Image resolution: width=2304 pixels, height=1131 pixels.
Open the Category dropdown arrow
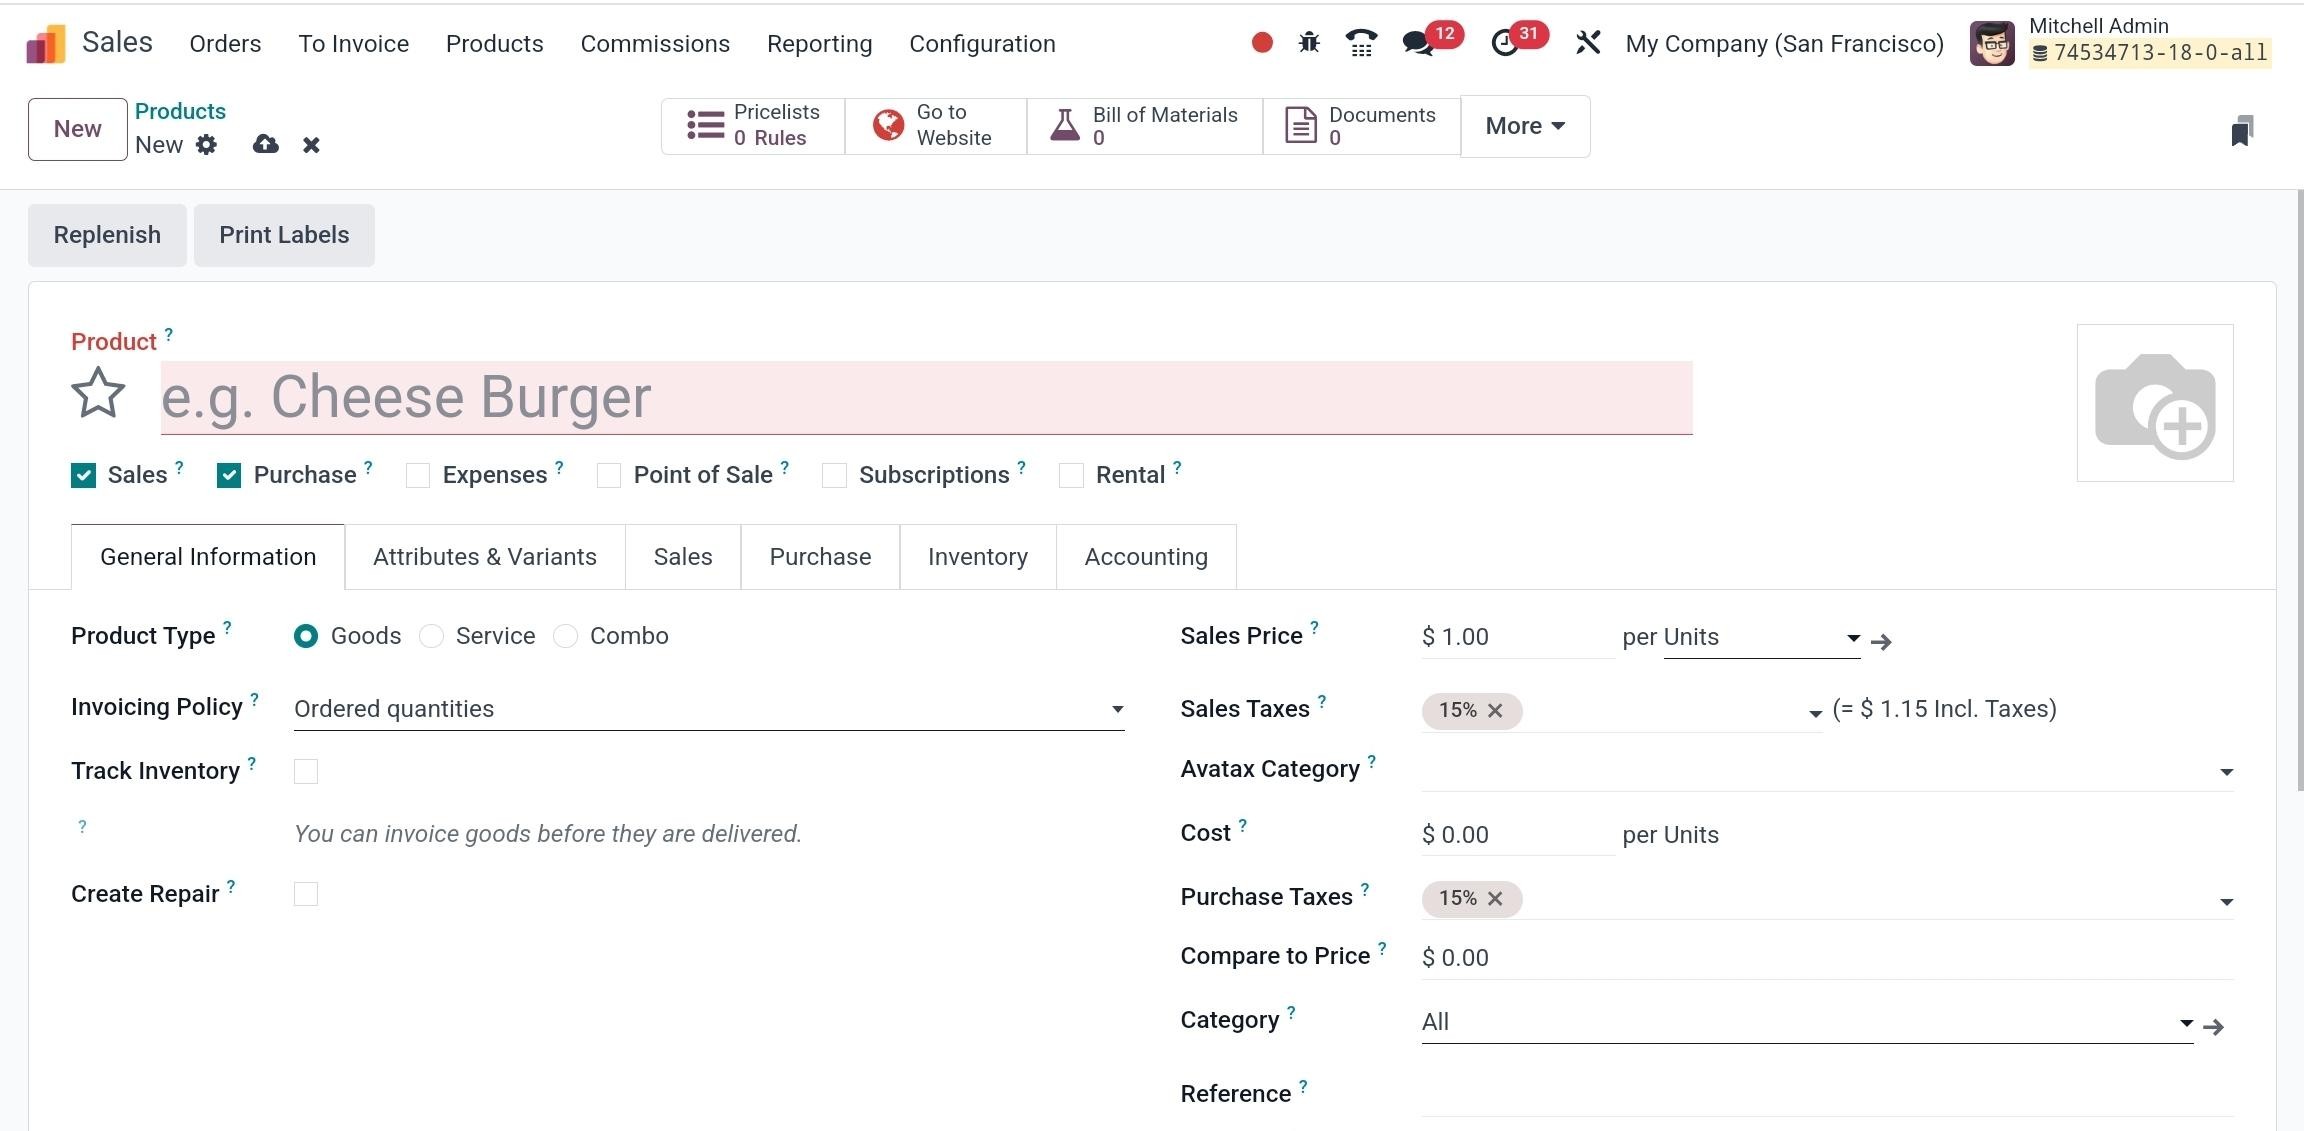(x=2186, y=1023)
